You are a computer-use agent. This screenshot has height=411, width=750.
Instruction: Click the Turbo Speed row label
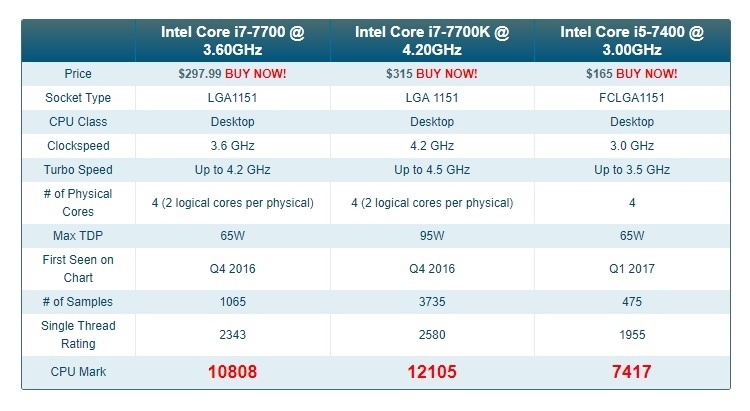tap(78, 170)
